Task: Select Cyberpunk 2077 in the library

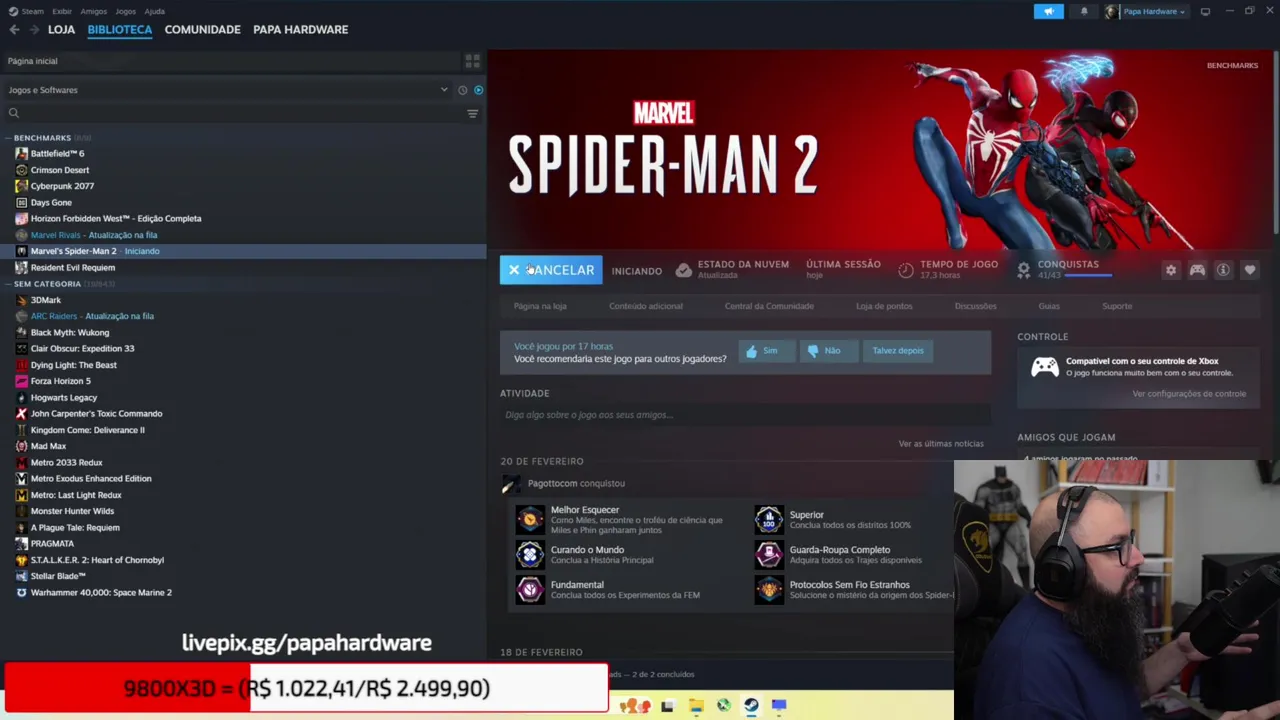Action: coord(62,186)
